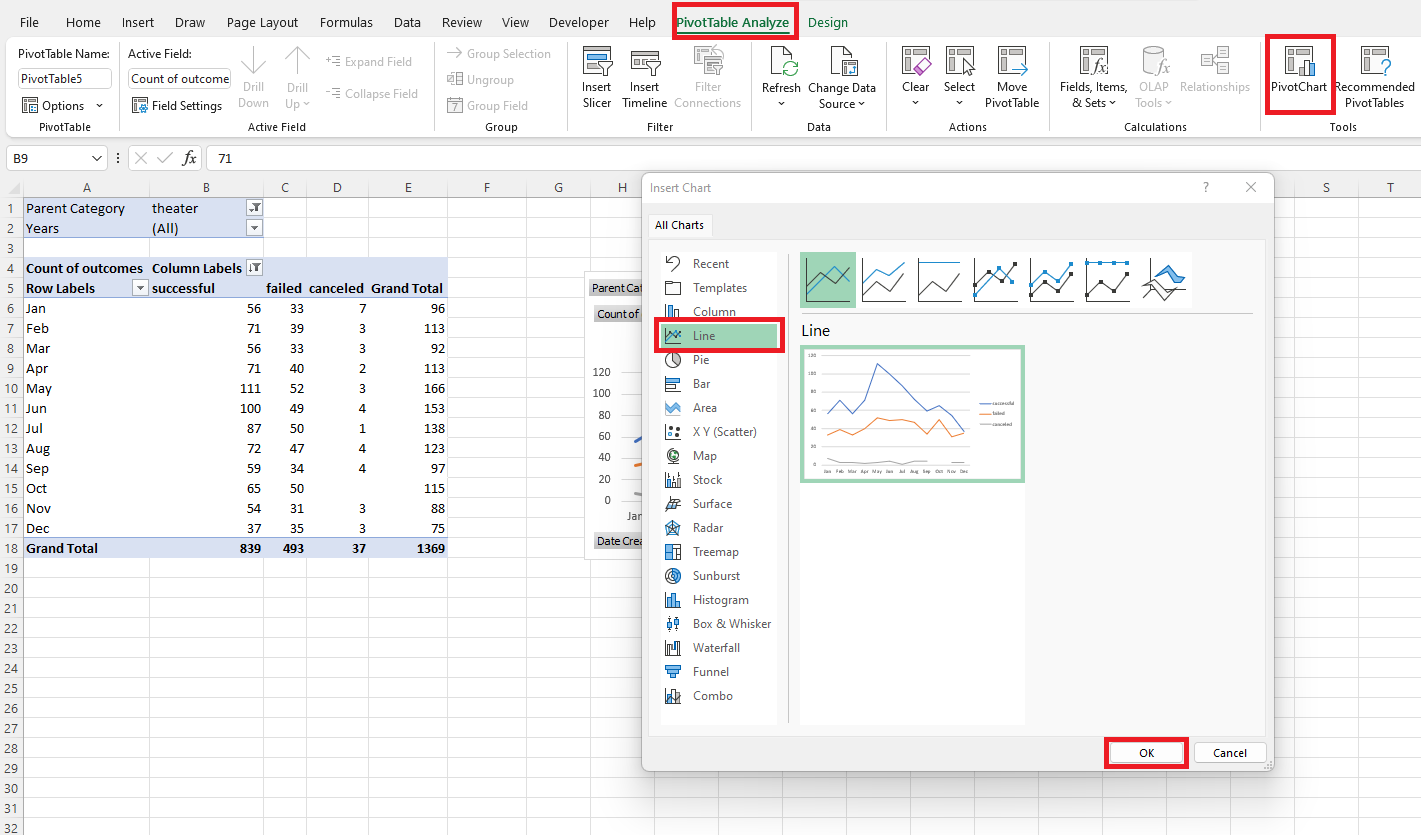Choose the Pie chart category
1421x835 pixels.
coord(703,359)
